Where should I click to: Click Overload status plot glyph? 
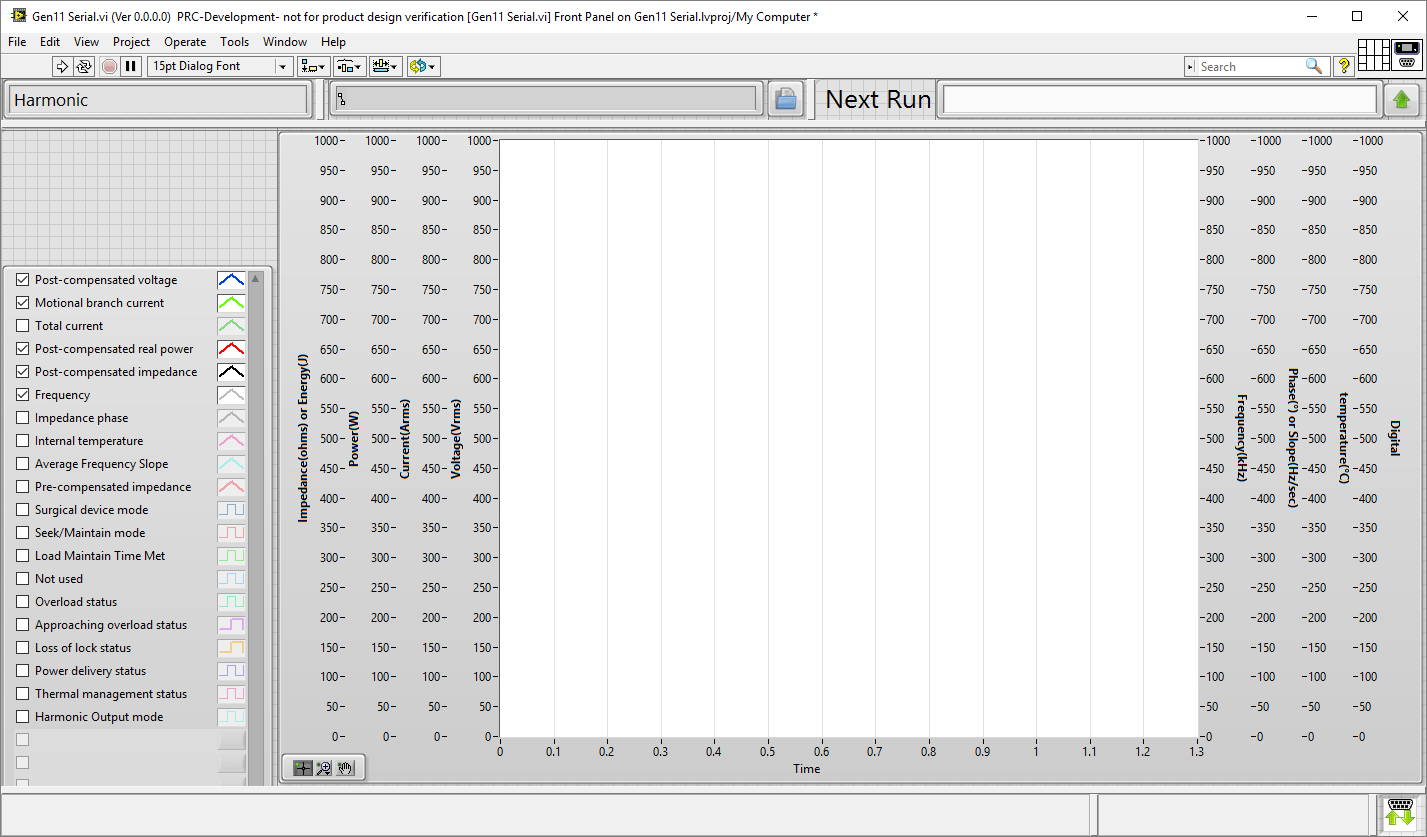click(231, 602)
